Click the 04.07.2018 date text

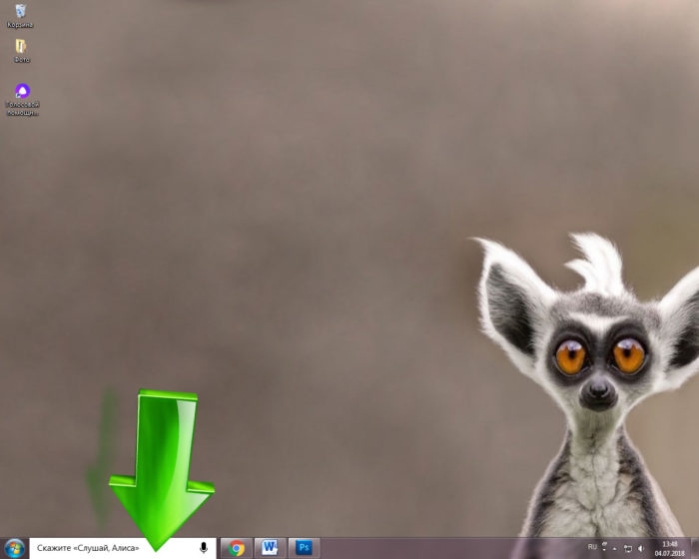point(670,554)
